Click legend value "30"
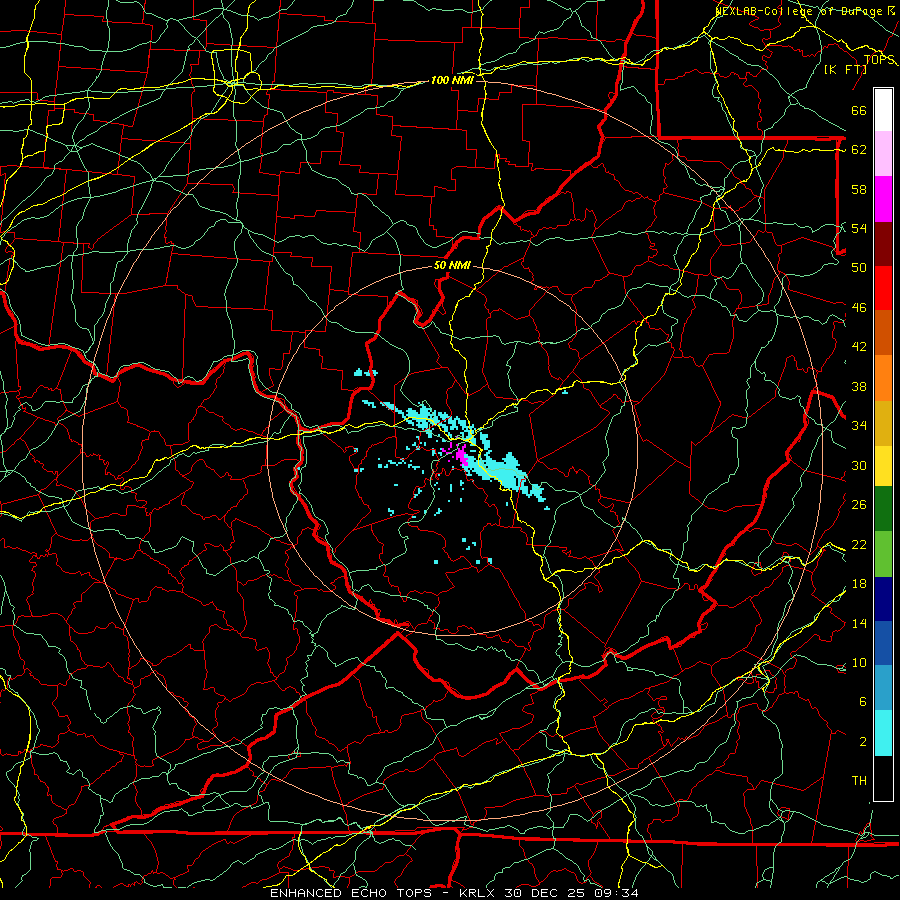 point(859,465)
